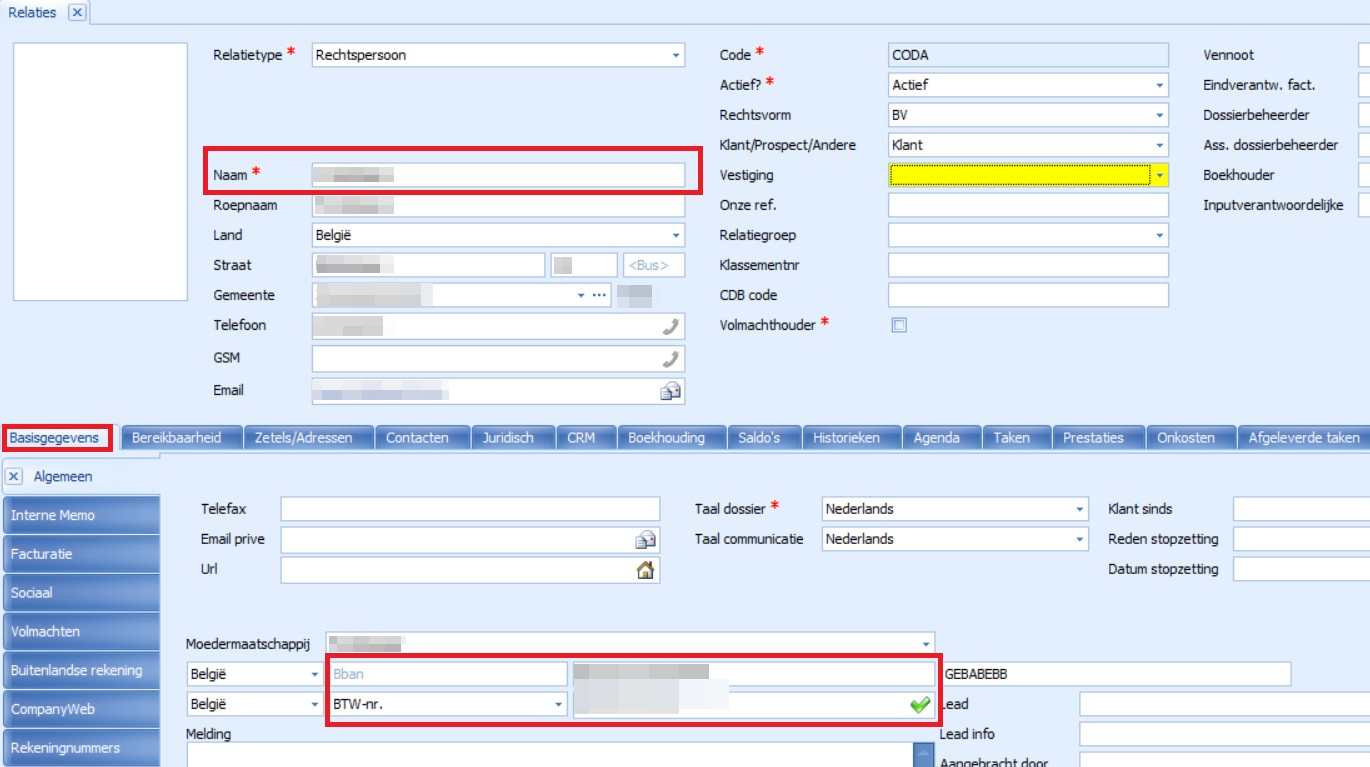Expand the yellow Vestiging dropdown
Screen dimensions: 1370x767
tap(1159, 176)
